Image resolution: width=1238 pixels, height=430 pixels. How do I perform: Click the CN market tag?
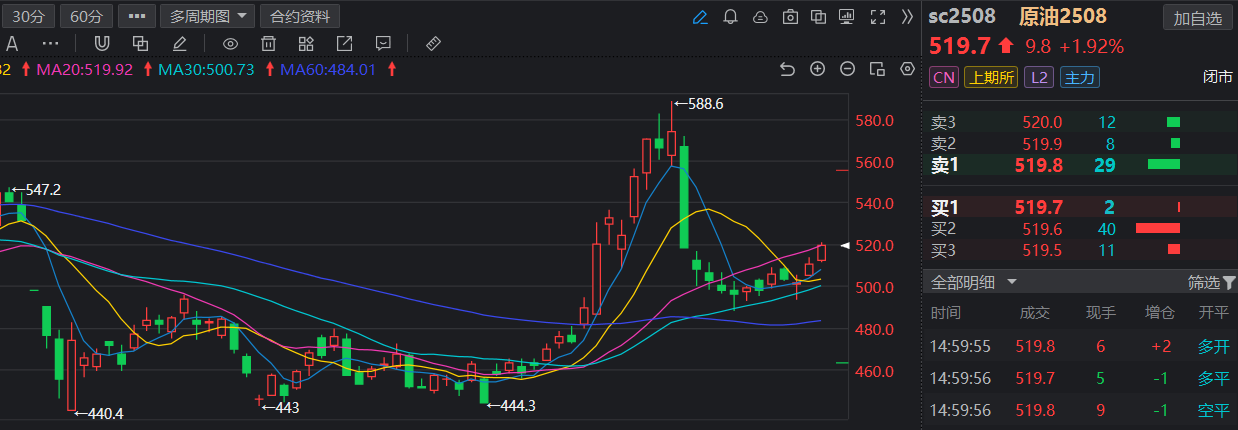[x=943, y=77]
